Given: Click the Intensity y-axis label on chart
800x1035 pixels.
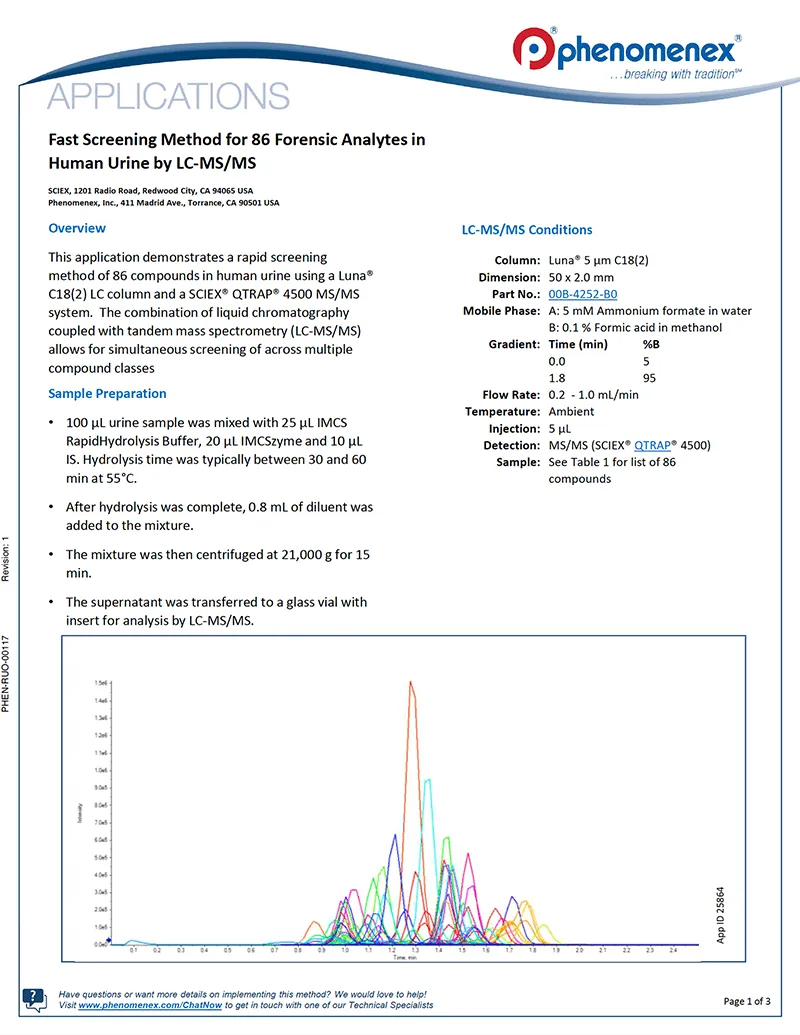Looking at the screenshot, I should pos(79,815).
